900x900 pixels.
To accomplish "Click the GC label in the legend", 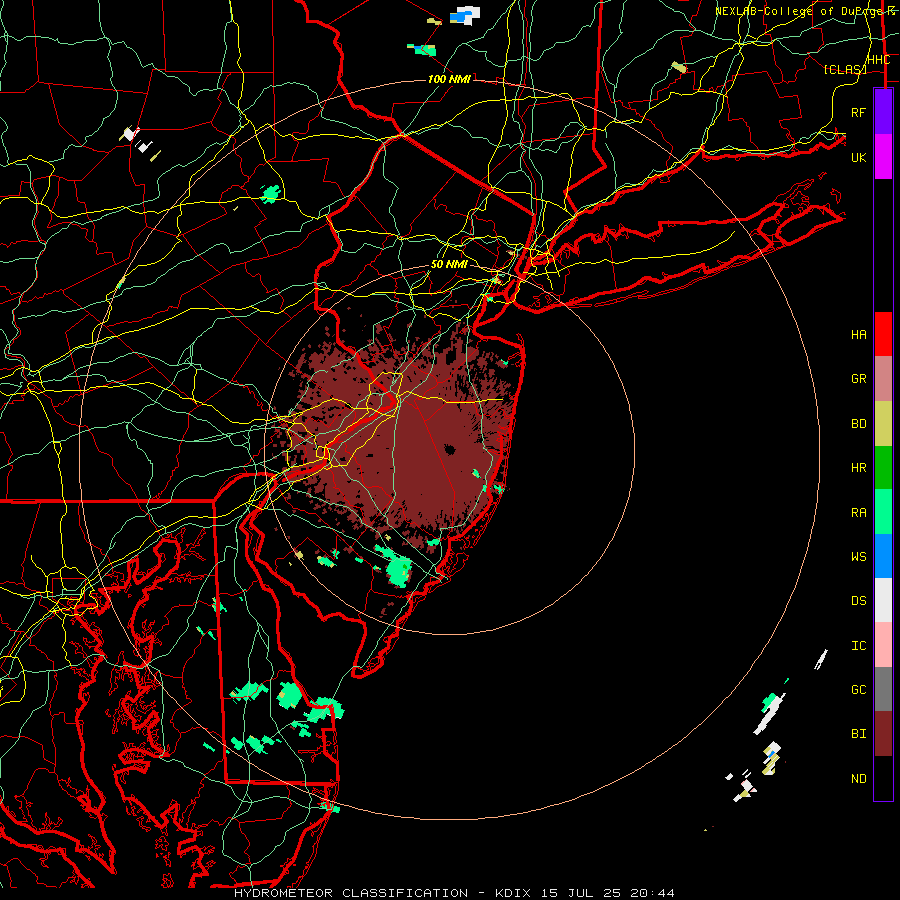I will tap(858, 690).
